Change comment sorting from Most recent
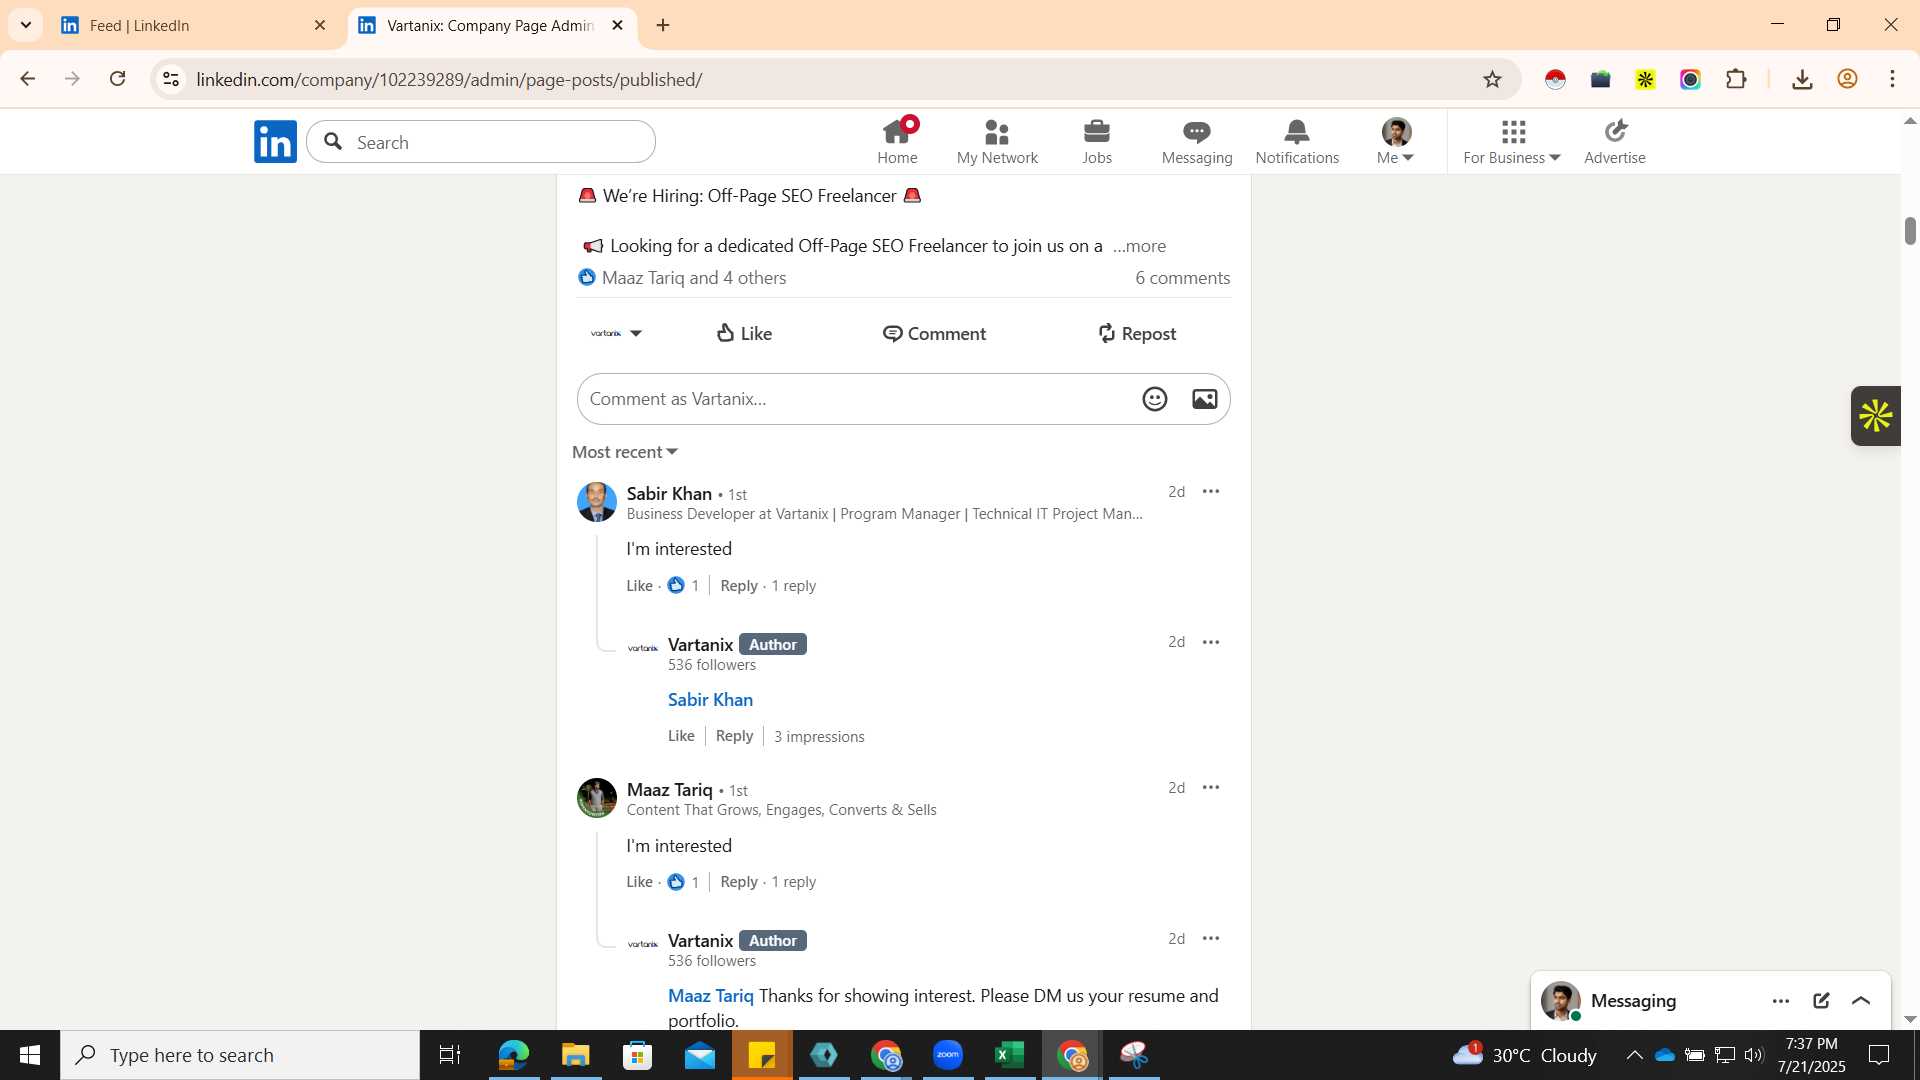The width and height of the screenshot is (1920, 1080). tap(625, 452)
